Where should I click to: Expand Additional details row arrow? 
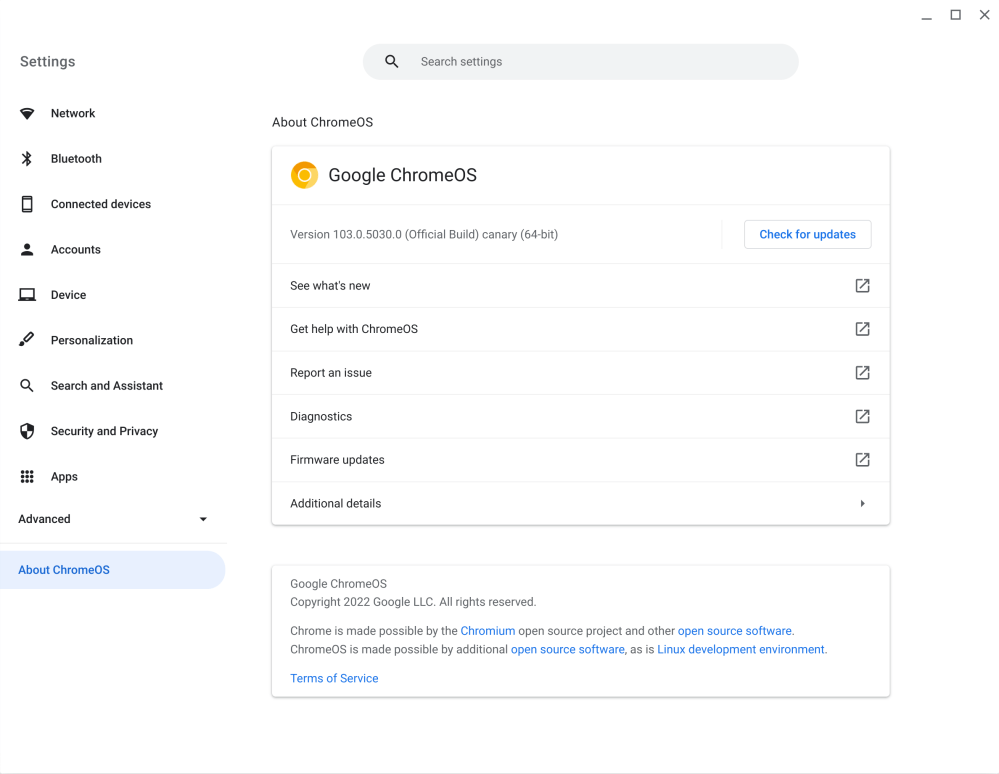pos(862,504)
